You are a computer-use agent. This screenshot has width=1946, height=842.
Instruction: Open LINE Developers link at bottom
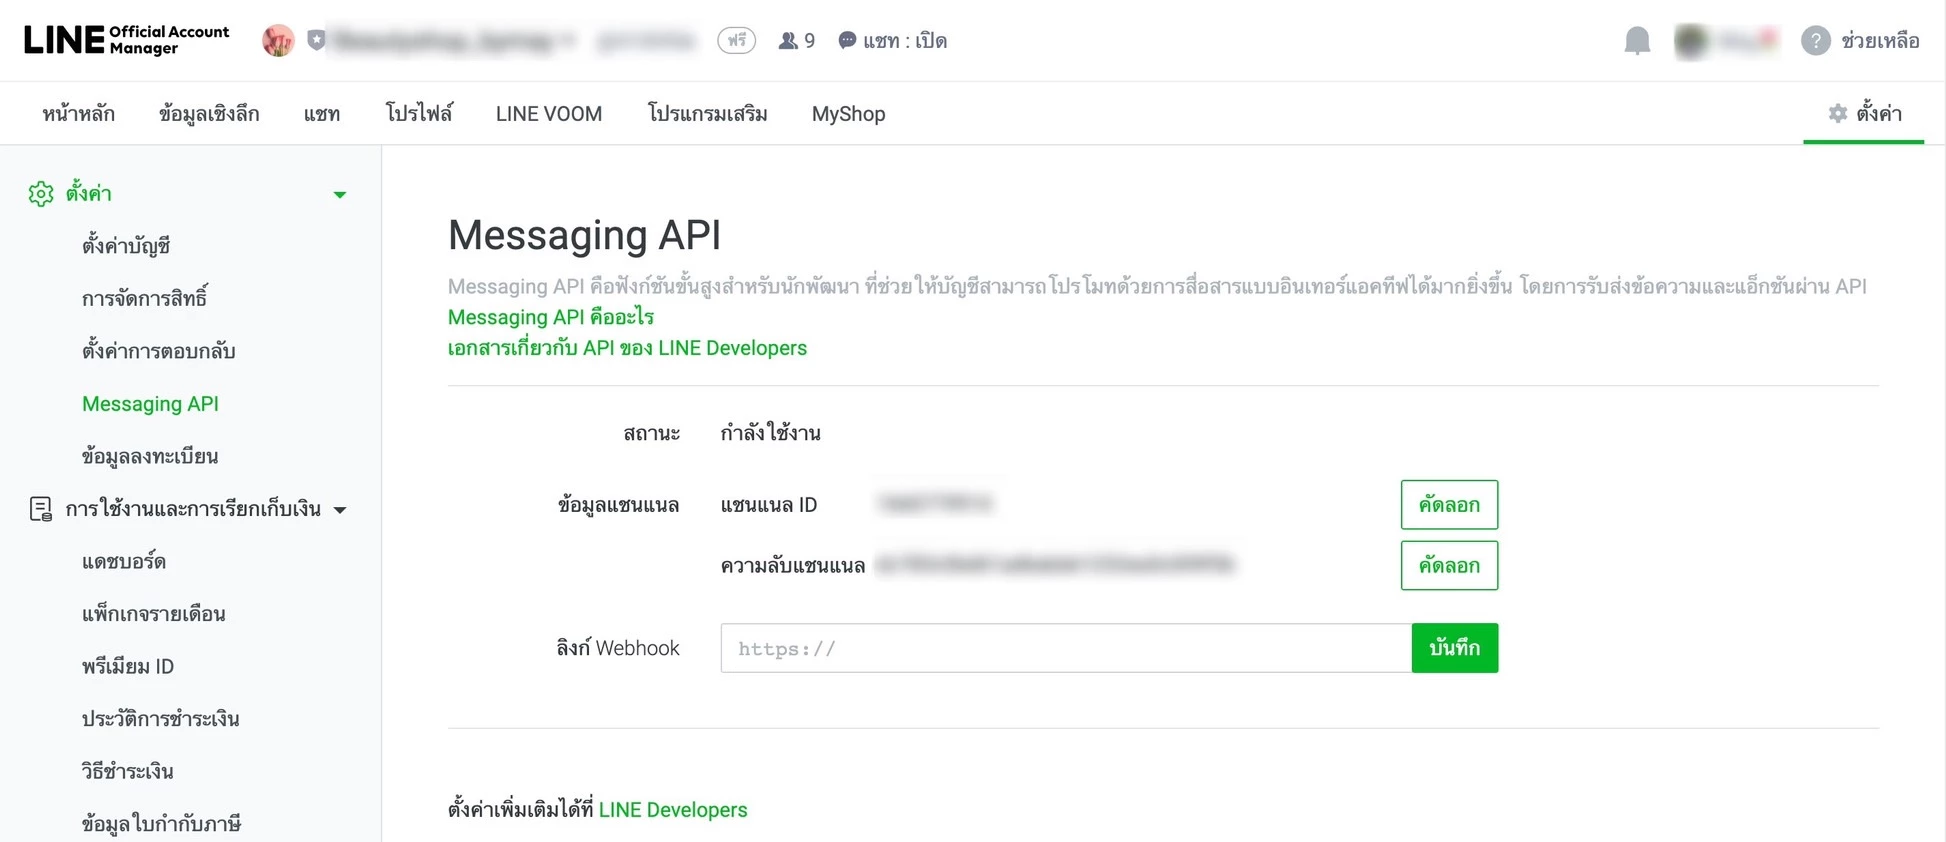(673, 810)
